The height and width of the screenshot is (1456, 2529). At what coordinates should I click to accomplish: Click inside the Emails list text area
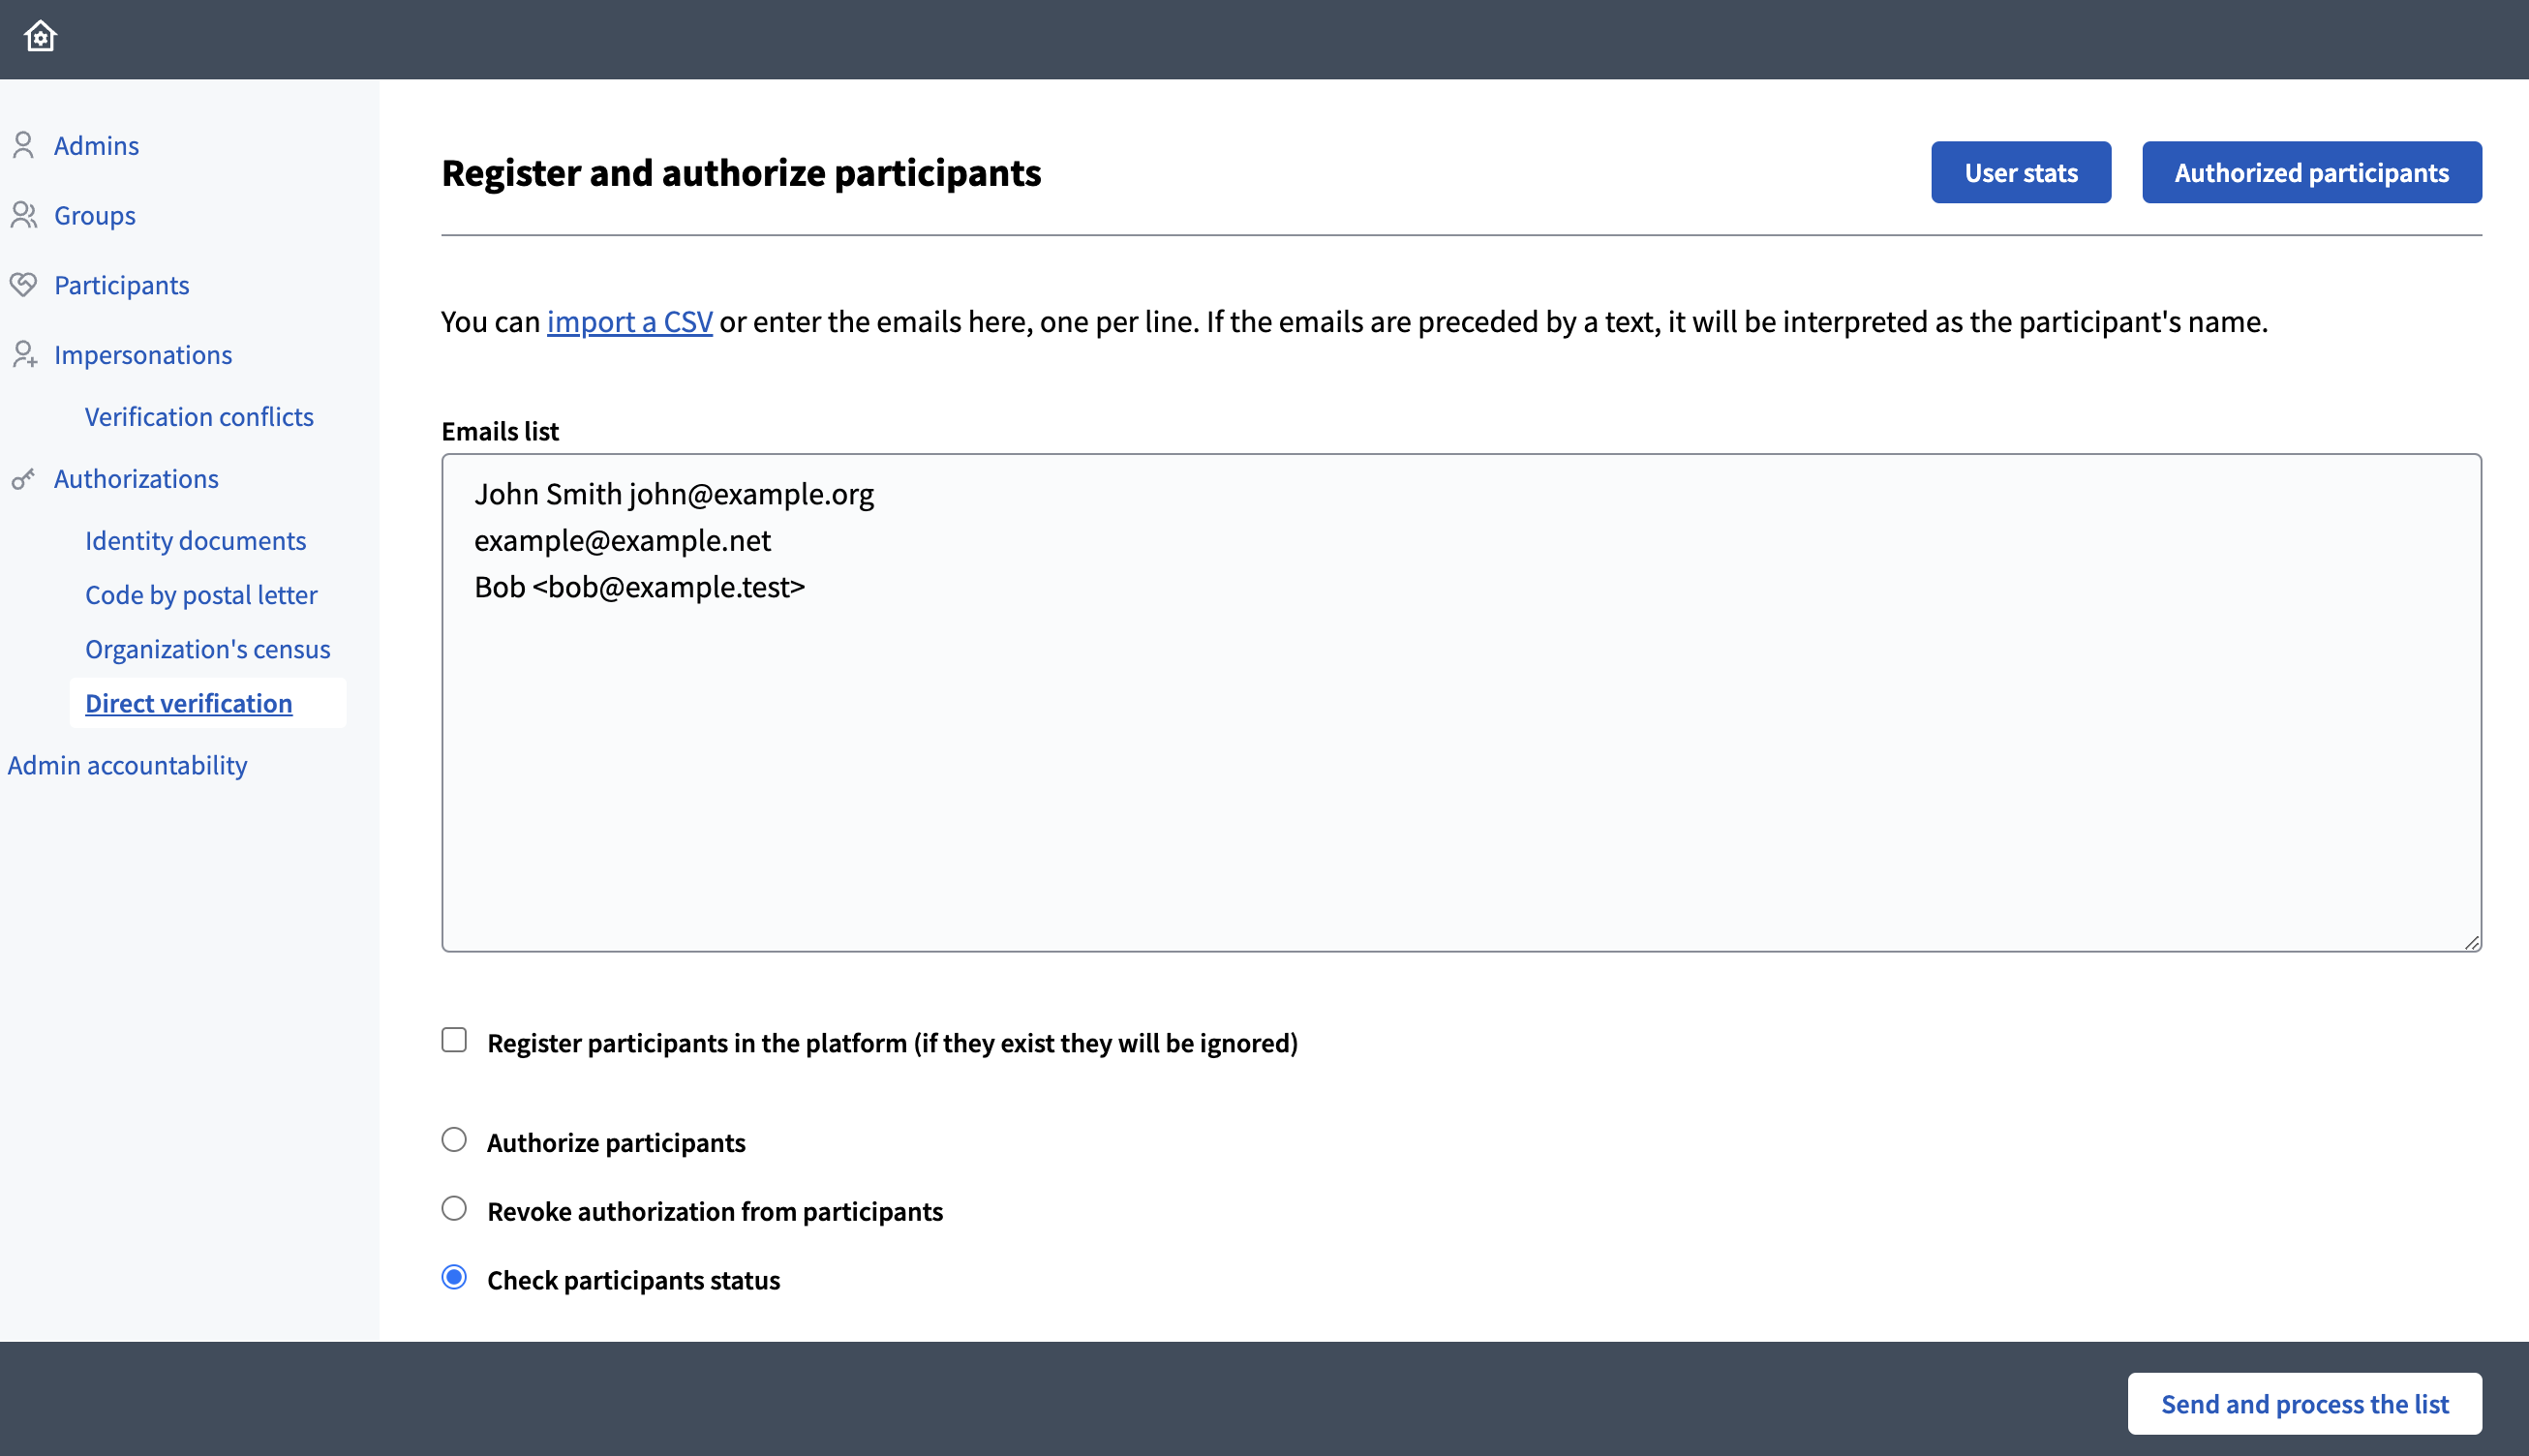coord(1460,760)
